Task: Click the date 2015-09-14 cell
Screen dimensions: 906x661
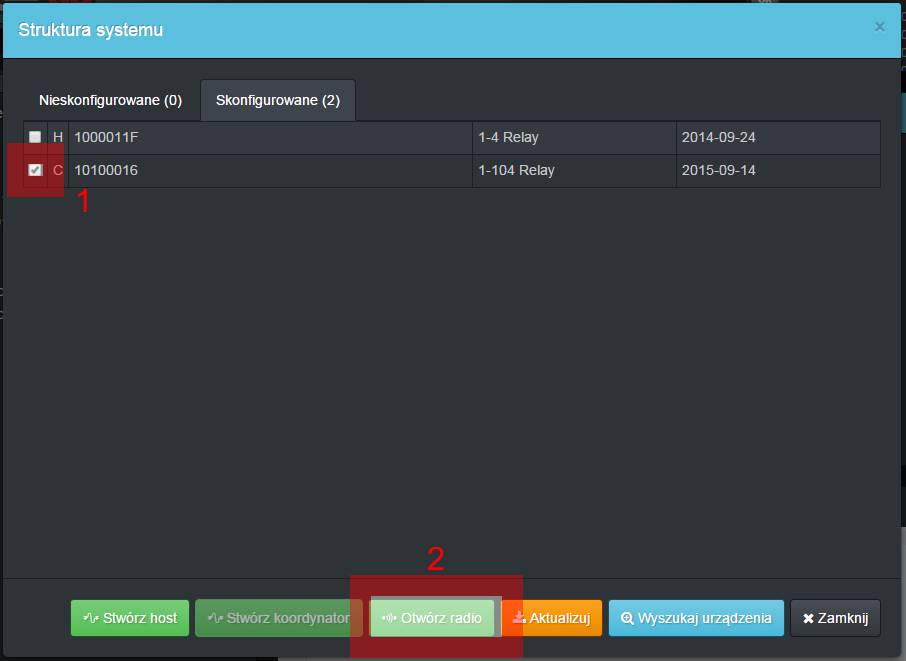Action: coord(718,170)
